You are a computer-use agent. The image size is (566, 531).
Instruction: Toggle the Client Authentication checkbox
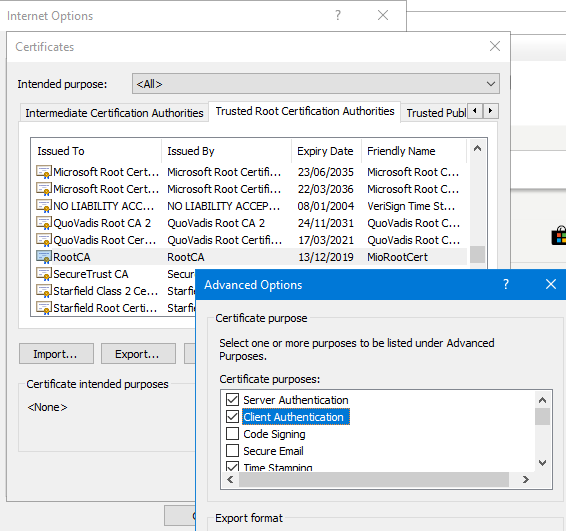(232, 417)
